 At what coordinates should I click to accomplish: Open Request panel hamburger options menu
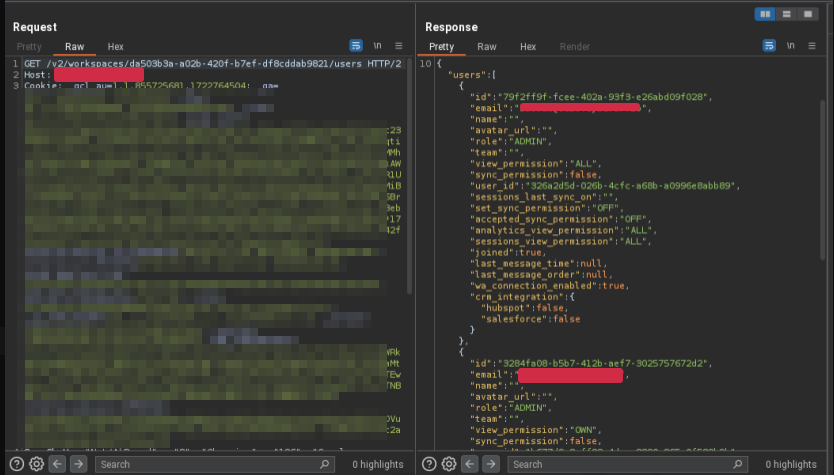(x=399, y=46)
